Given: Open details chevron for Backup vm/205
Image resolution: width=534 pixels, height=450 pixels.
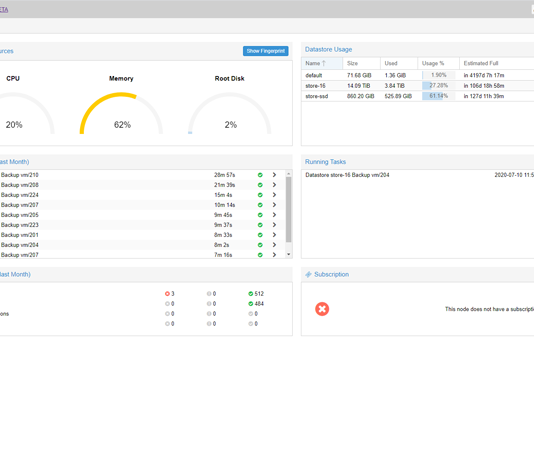Looking at the screenshot, I should 274,215.
